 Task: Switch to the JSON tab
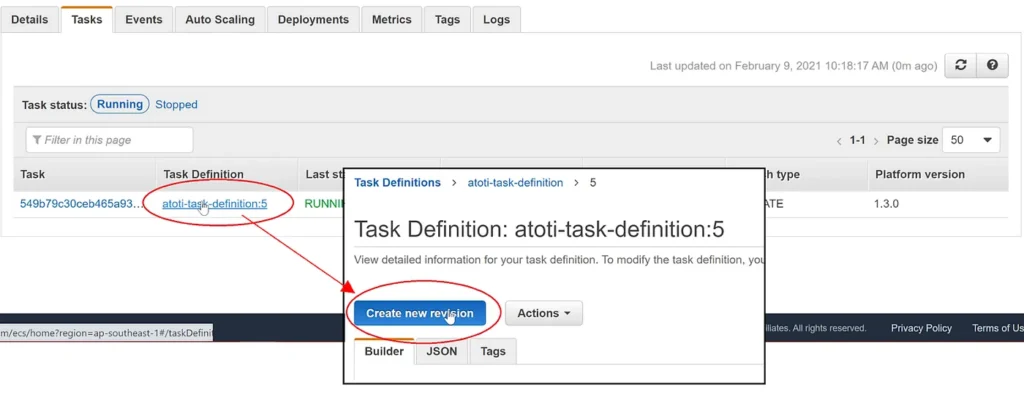[x=442, y=351]
